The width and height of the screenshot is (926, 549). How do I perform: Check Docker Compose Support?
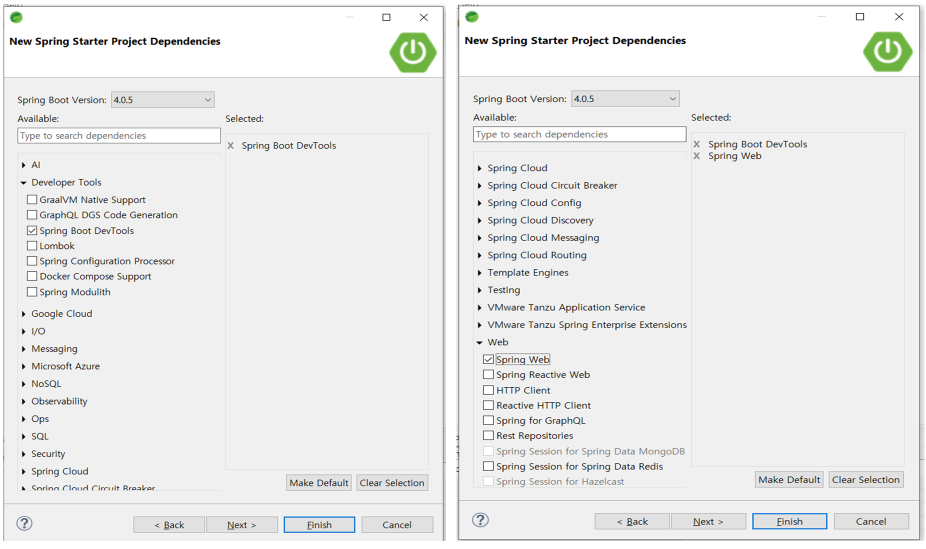[x=32, y=276]
